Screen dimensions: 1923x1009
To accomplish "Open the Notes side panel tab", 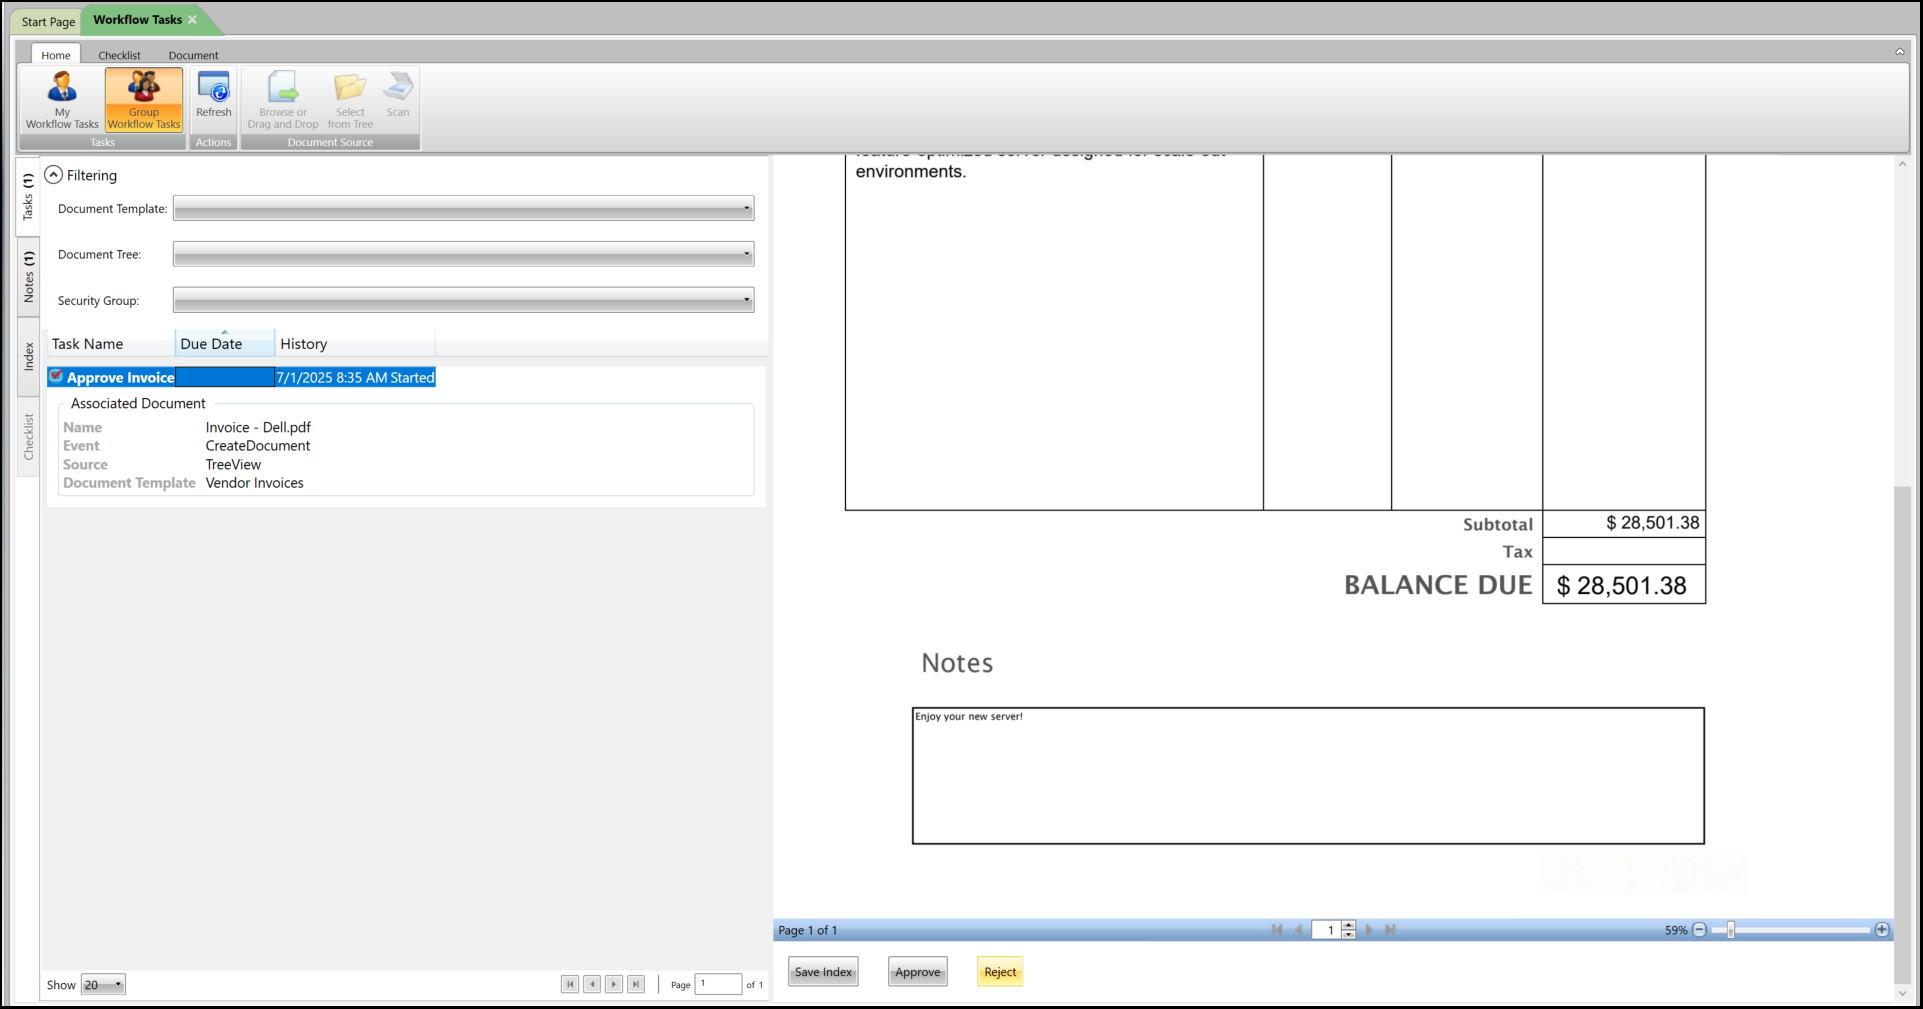I will point(28,280).
